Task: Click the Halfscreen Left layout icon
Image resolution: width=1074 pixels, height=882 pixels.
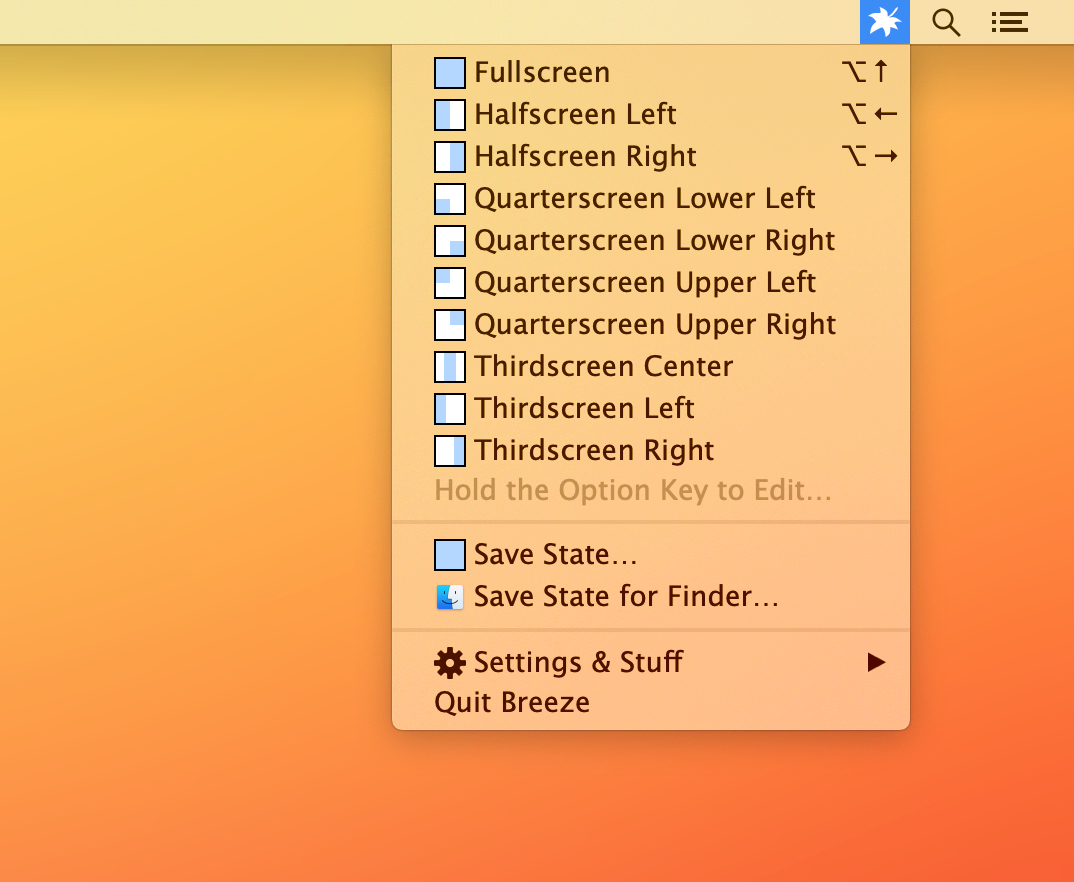Action: (450, 115)
